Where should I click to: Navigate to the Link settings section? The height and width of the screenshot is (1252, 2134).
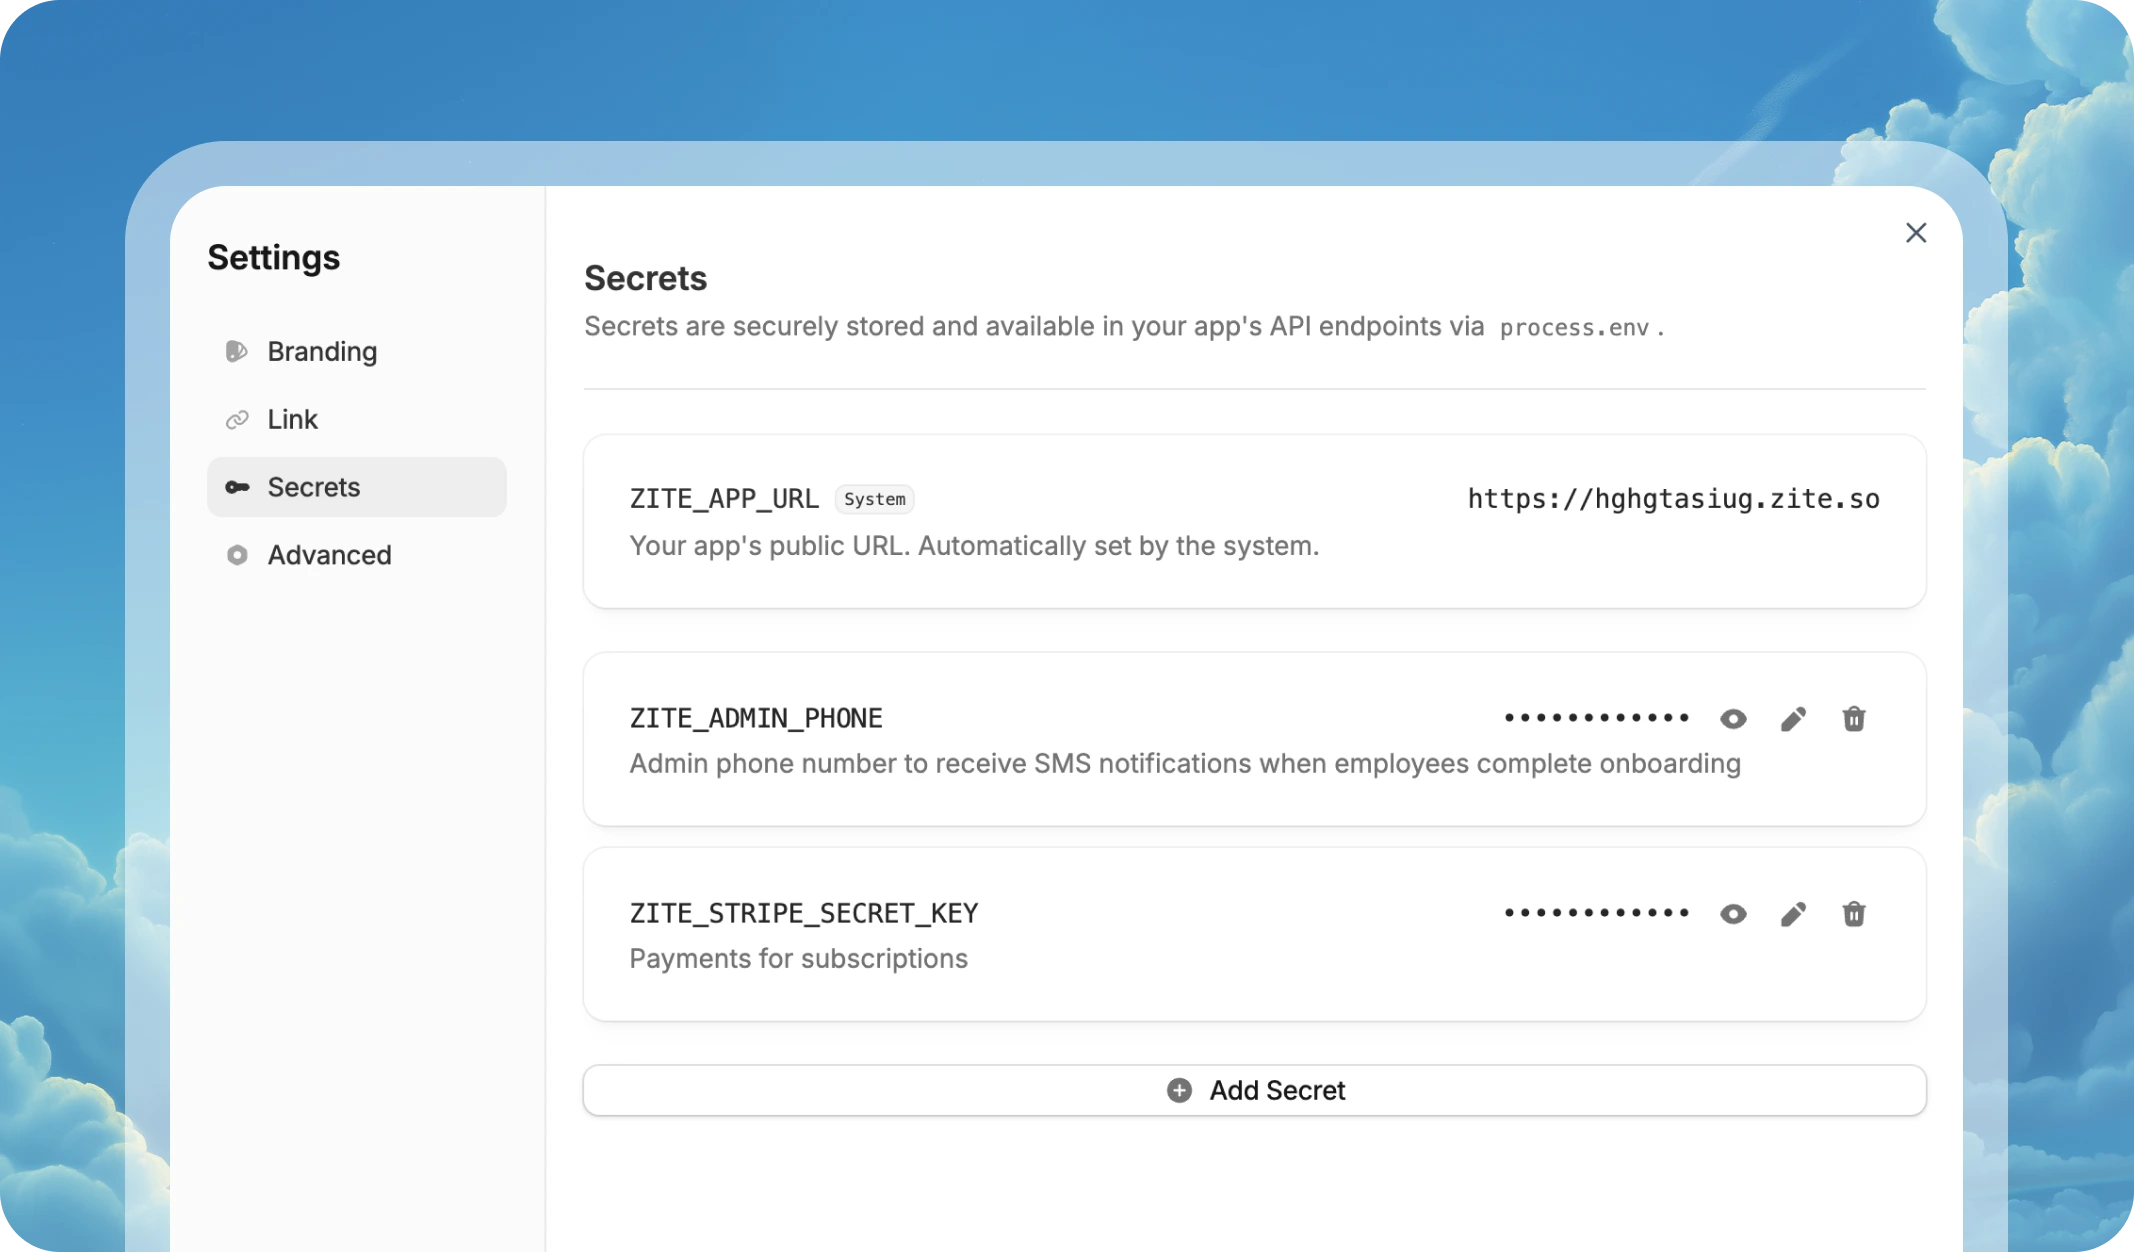coord(291,419)
